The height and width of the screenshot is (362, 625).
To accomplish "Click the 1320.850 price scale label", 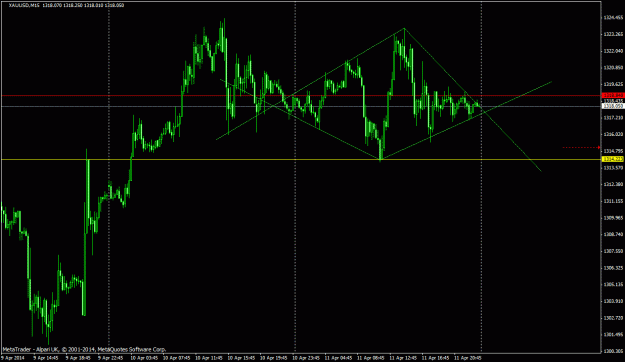I will point(613,68).
